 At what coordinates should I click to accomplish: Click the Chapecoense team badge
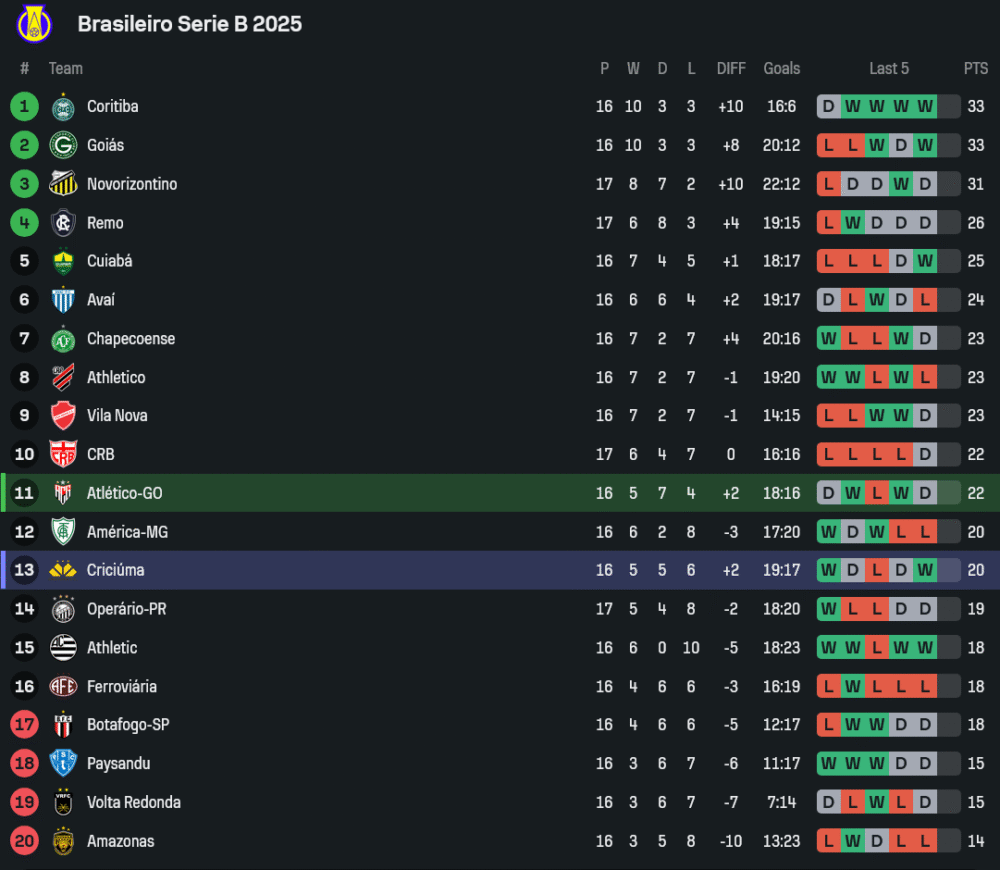pyautogui.click(x=63, y=339)
